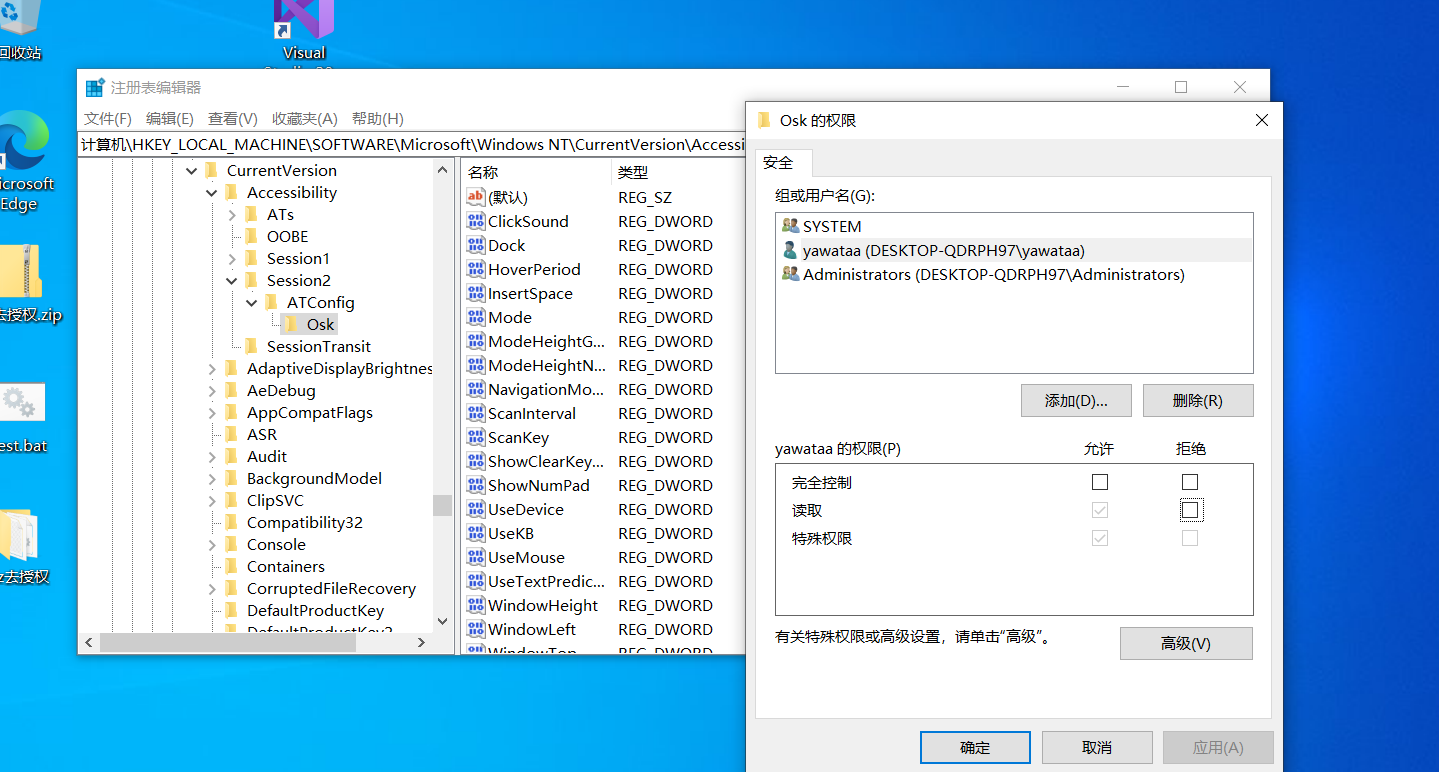Click the ScanKey DWORD value icon
This screenshot has height=772, width=1439.
476,437
